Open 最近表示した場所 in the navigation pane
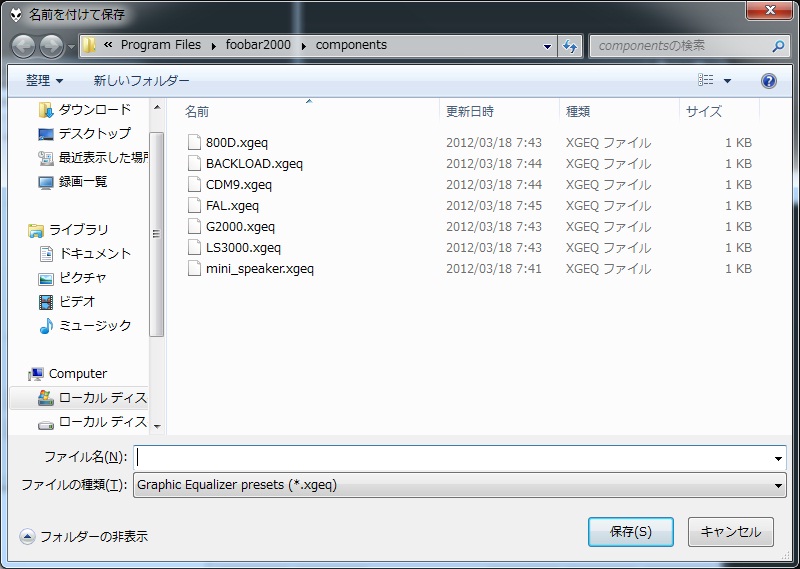The height and width of the screenshot is (569, 800). click(93, 158)
